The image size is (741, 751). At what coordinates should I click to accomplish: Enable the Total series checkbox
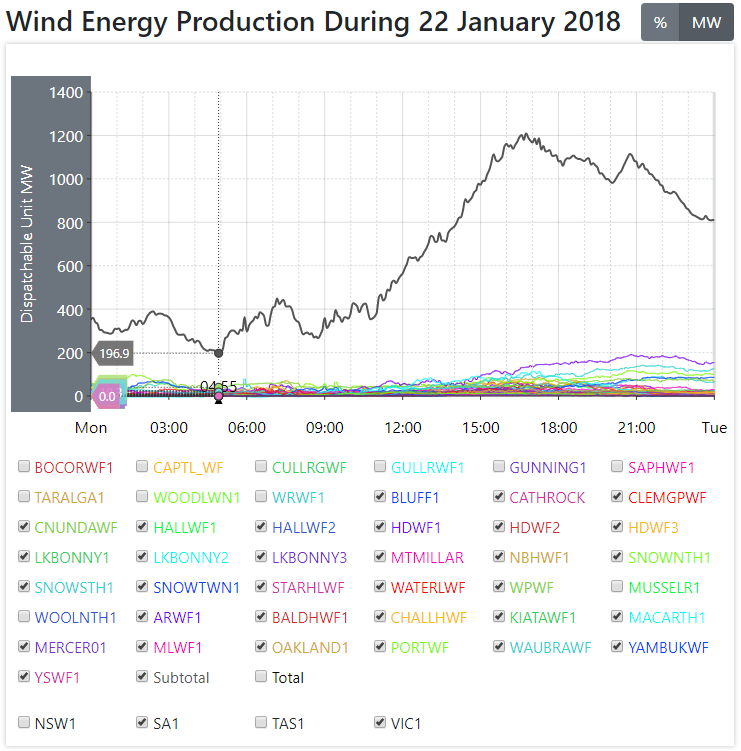(262, 677)
